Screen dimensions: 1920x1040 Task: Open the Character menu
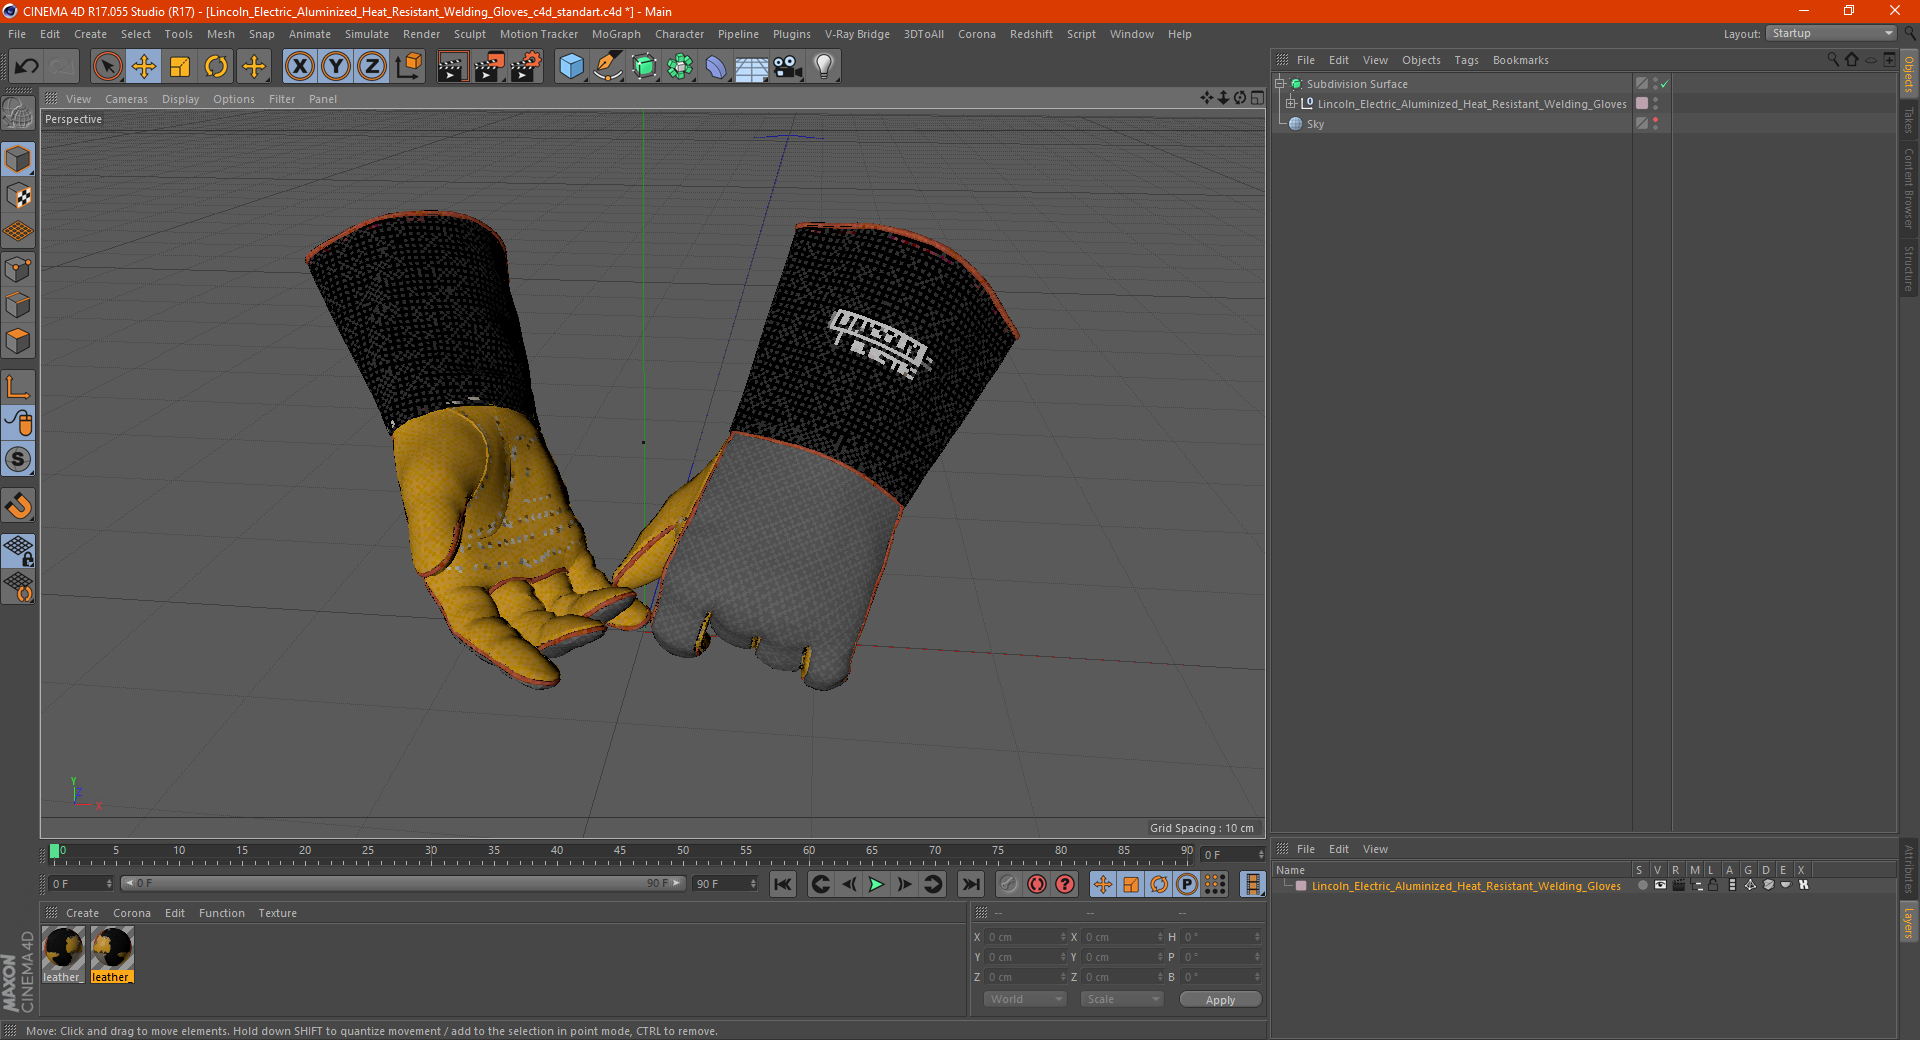tap(679, 34)
